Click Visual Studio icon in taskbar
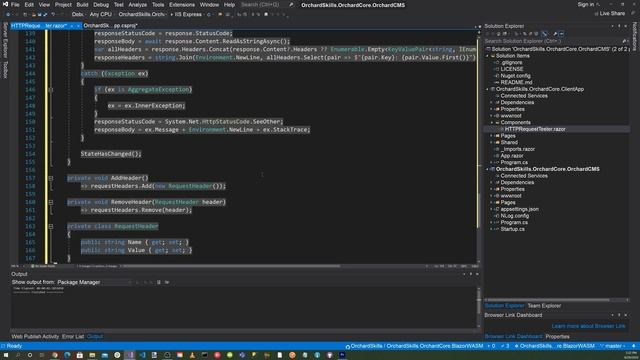This screenshot has width=640, height=360. pyautogui.click(x=130, y=355)
